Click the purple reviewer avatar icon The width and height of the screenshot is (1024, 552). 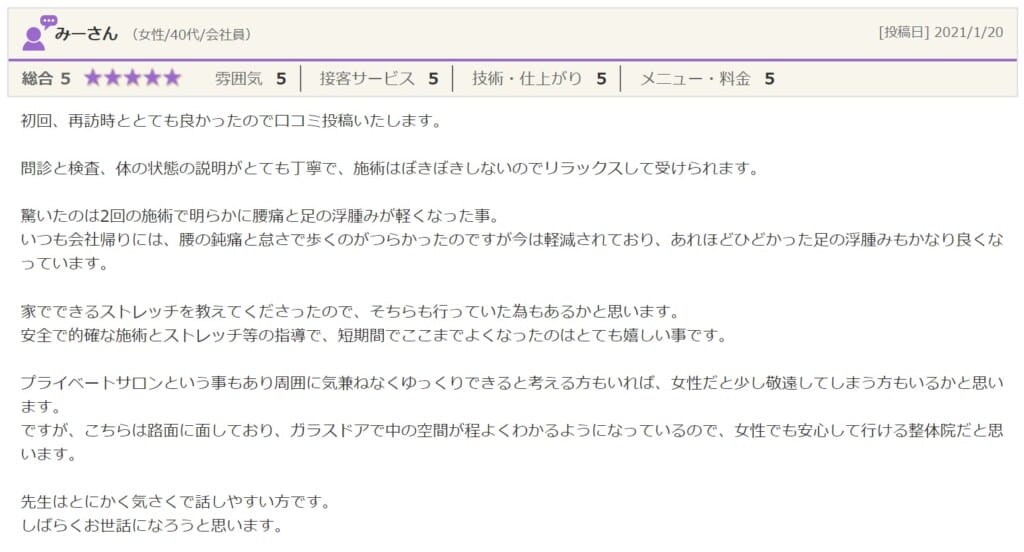[38, 33]
